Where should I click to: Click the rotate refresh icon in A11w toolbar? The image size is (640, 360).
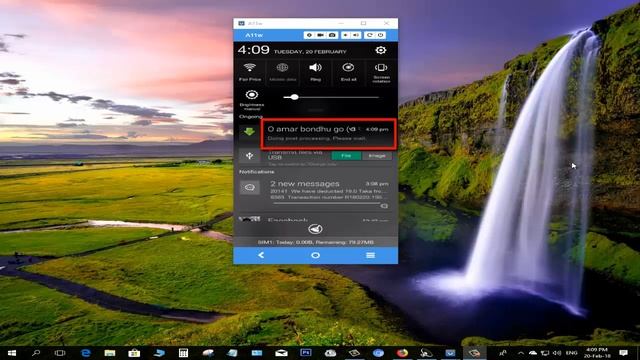click(x=369, y=35)
